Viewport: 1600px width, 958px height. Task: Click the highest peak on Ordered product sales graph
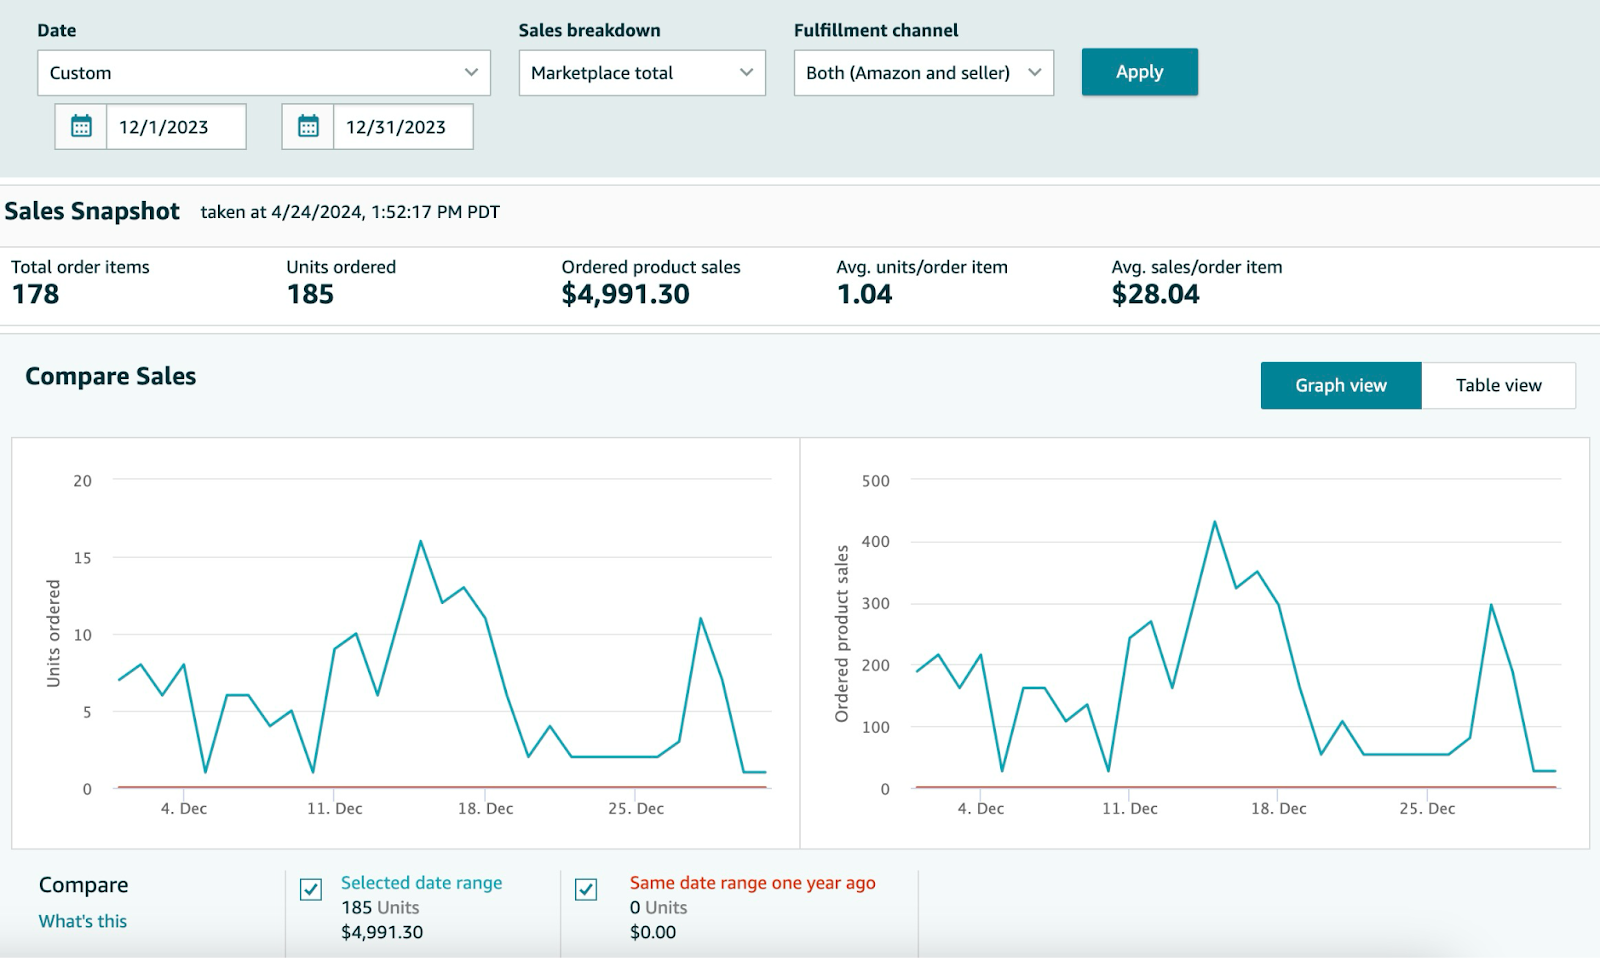pos(1214,522)
